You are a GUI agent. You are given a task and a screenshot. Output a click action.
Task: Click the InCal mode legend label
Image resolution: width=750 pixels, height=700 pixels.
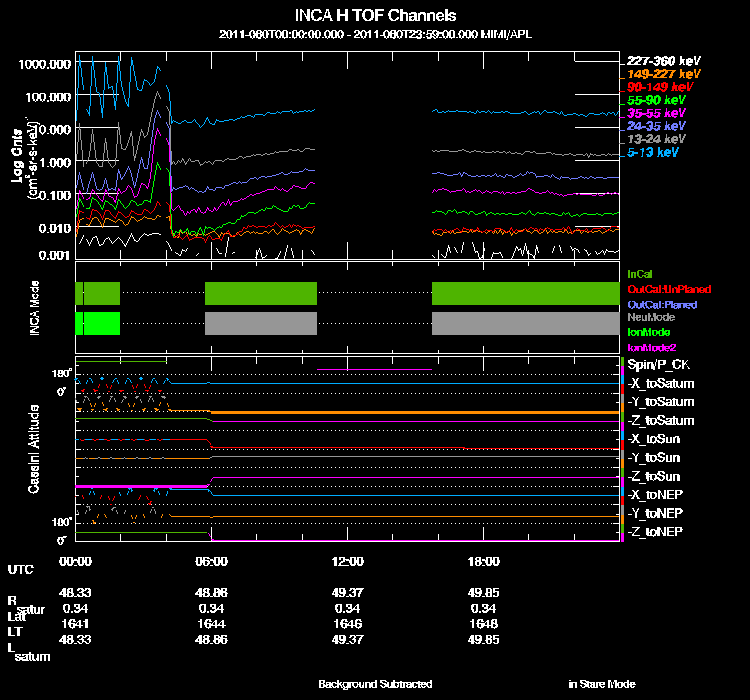pyautogui.click(x=640, y=273)
